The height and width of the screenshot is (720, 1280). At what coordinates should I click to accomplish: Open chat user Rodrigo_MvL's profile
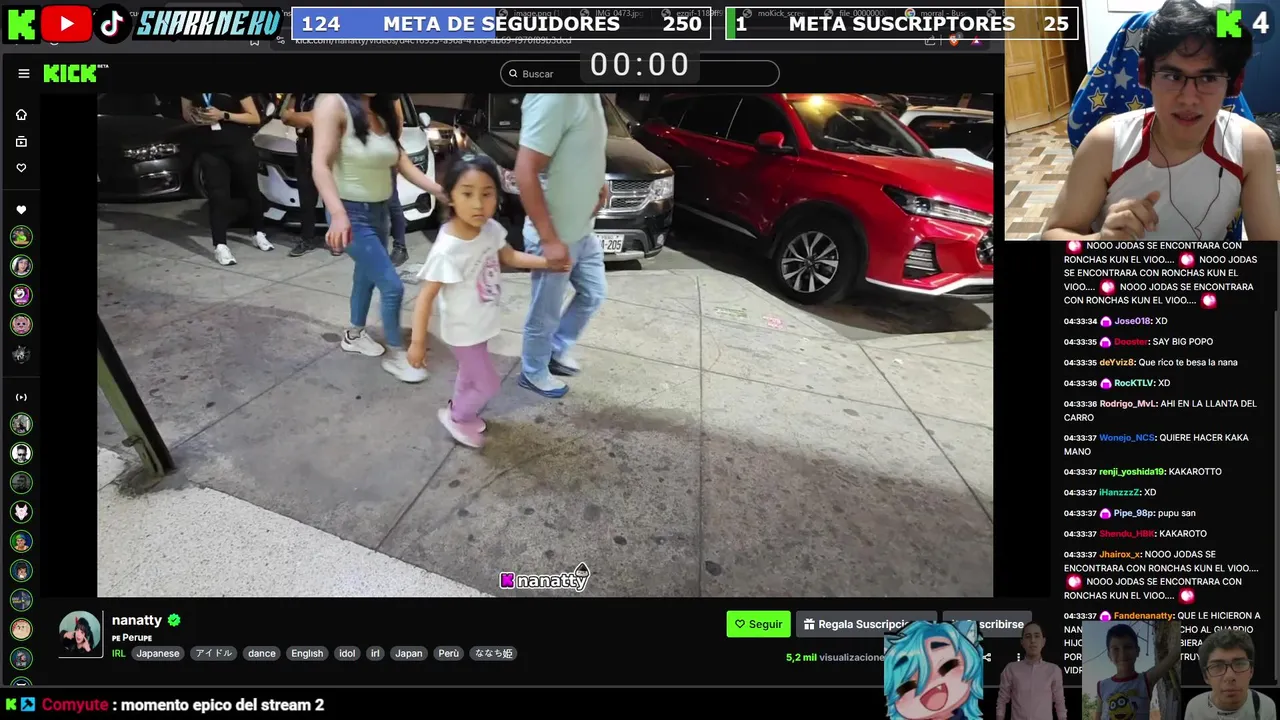pyautogui.click(x=1128, y=404)
